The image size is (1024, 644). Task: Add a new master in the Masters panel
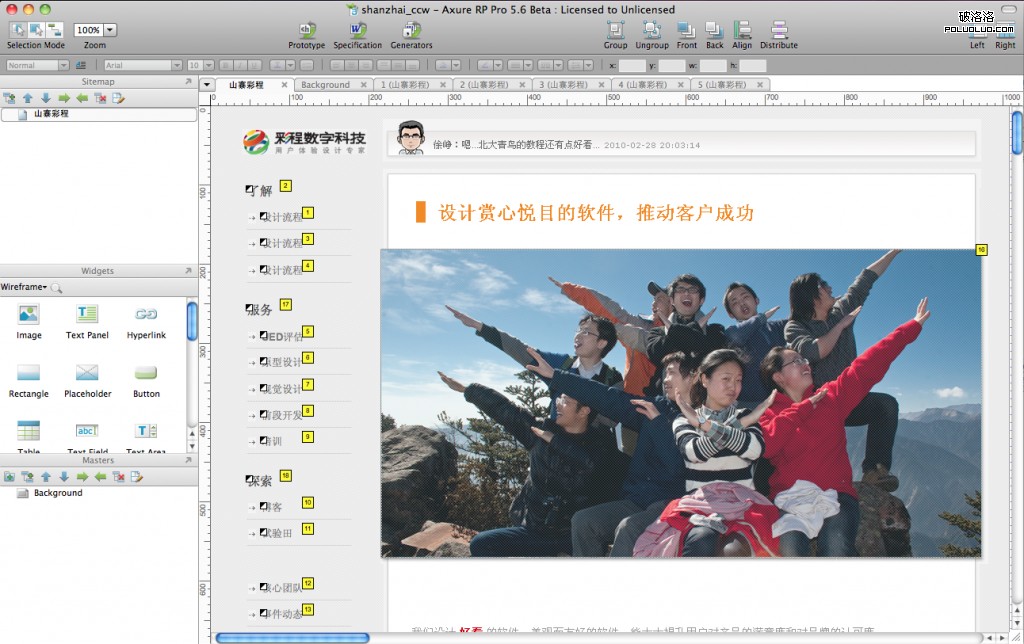coord(9,477)
